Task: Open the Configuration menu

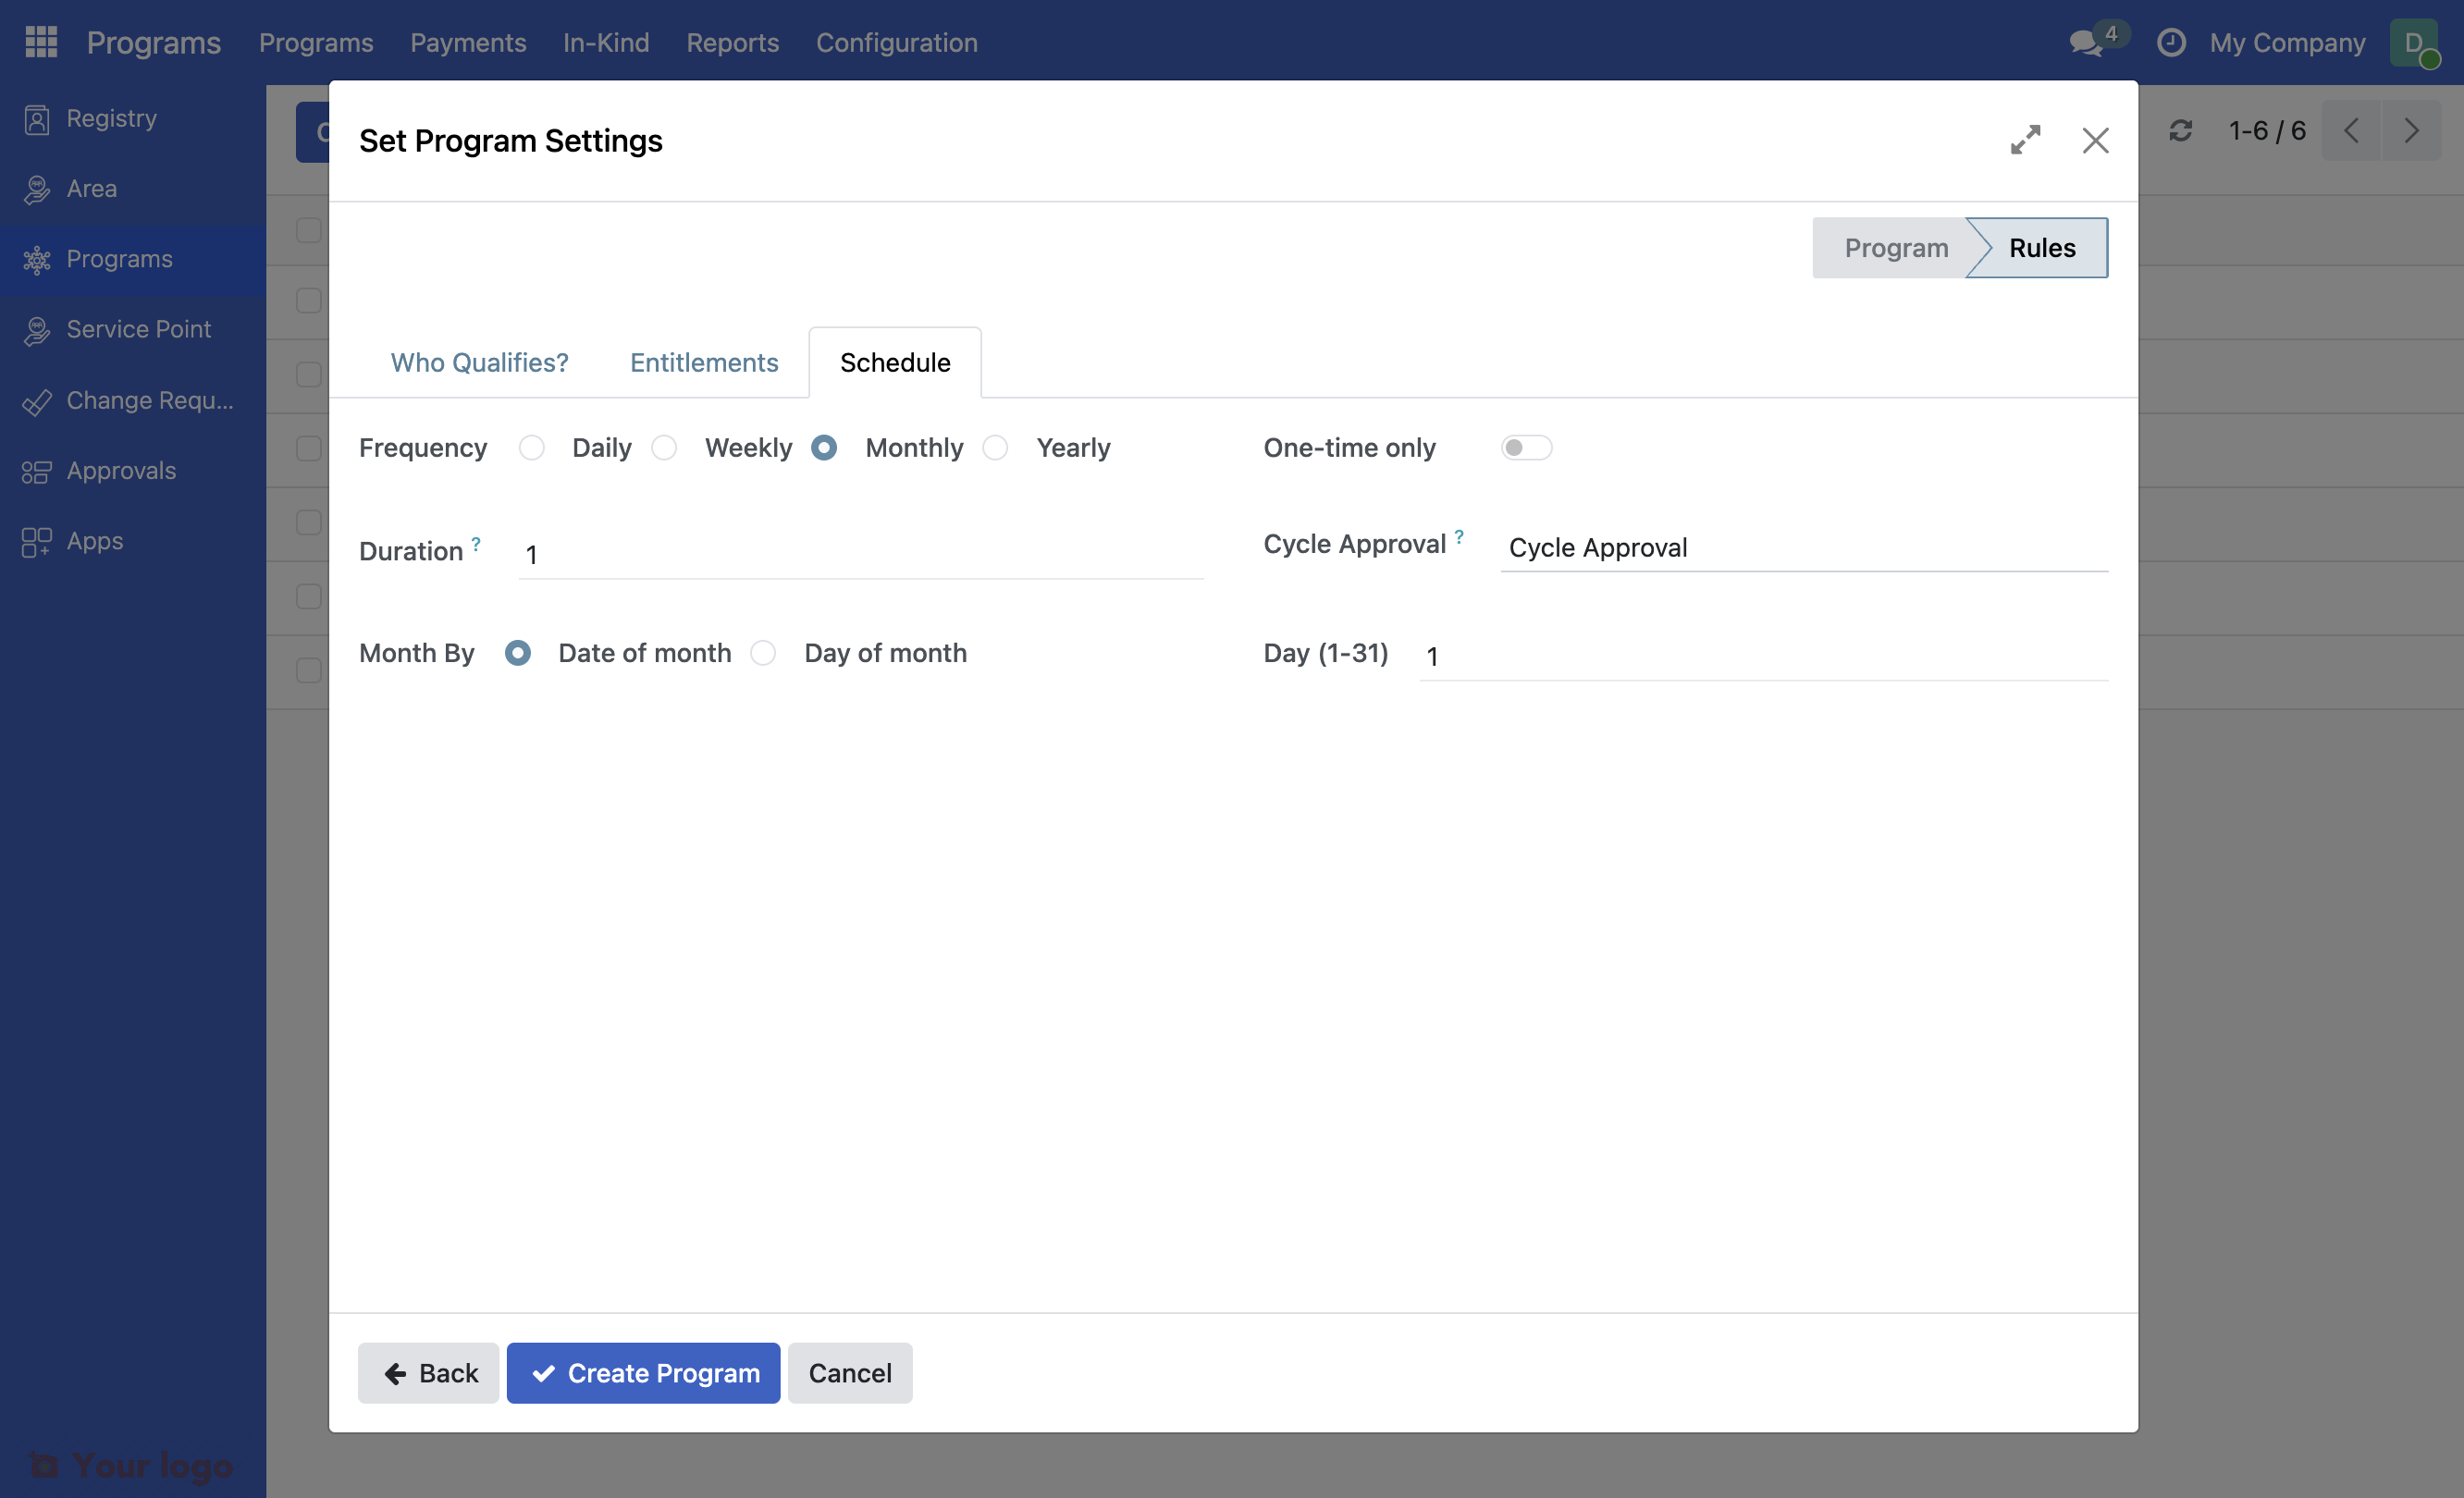Action: point(896,42)
